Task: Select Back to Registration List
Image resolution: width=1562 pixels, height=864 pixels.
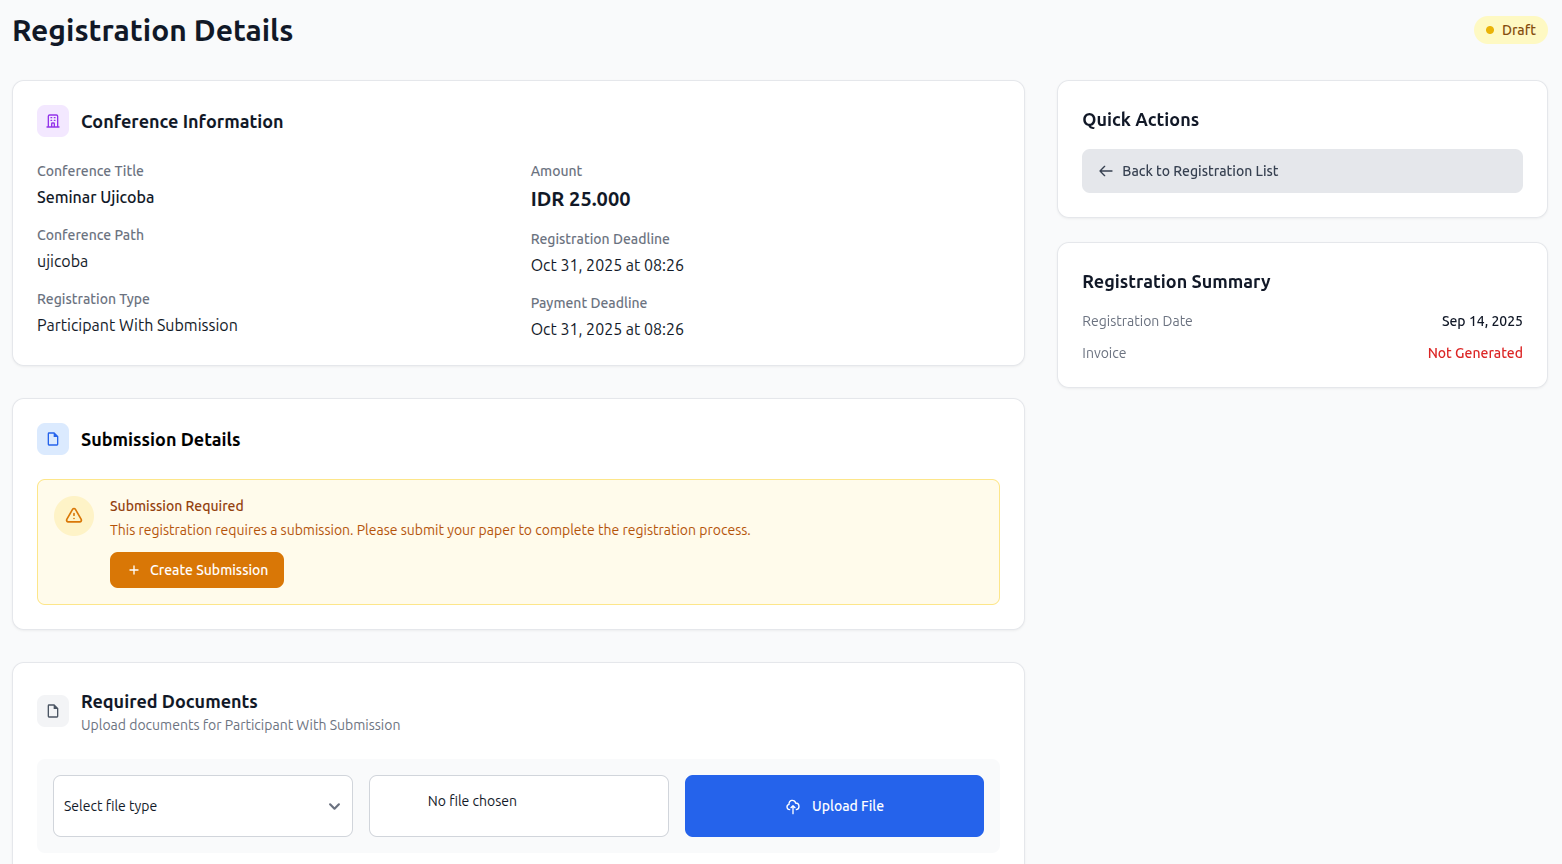Action: pyautogui.click(x=1301, y=171)
